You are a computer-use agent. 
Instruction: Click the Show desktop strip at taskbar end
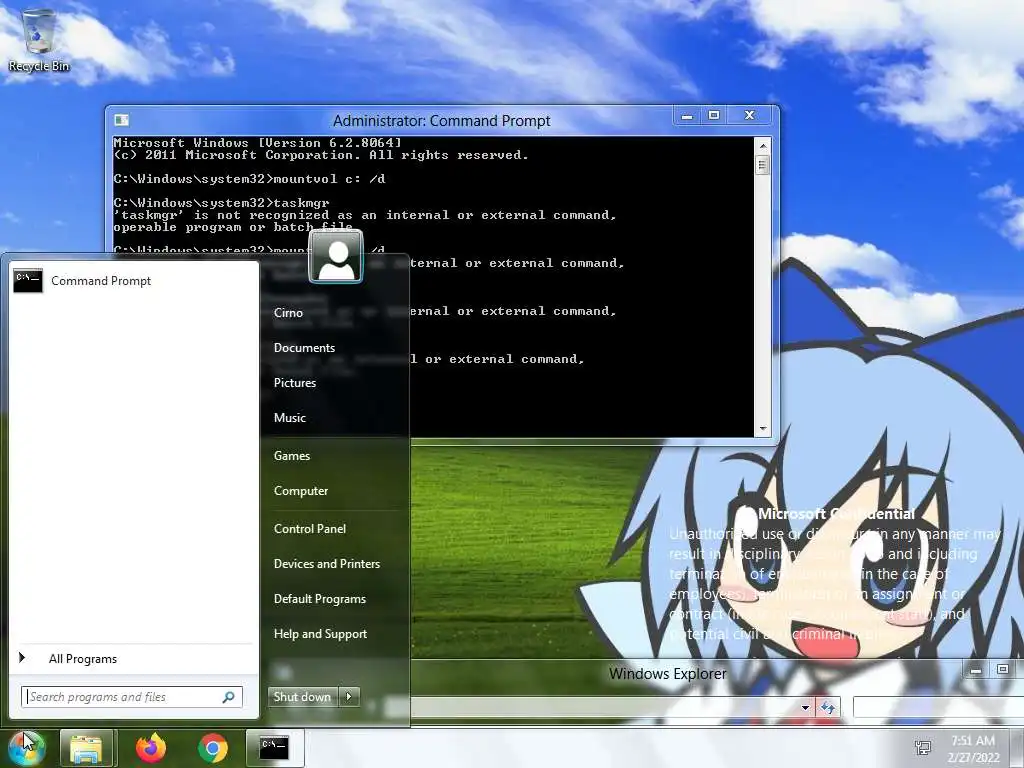click(x=1017, y=748)
